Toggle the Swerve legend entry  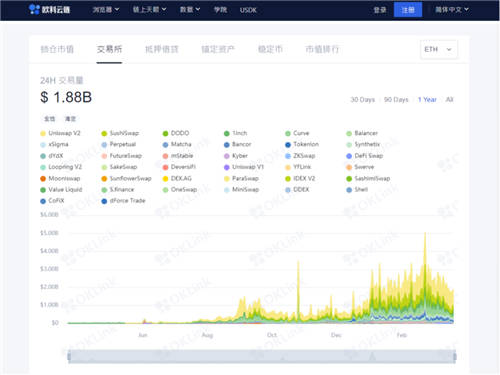360,167
